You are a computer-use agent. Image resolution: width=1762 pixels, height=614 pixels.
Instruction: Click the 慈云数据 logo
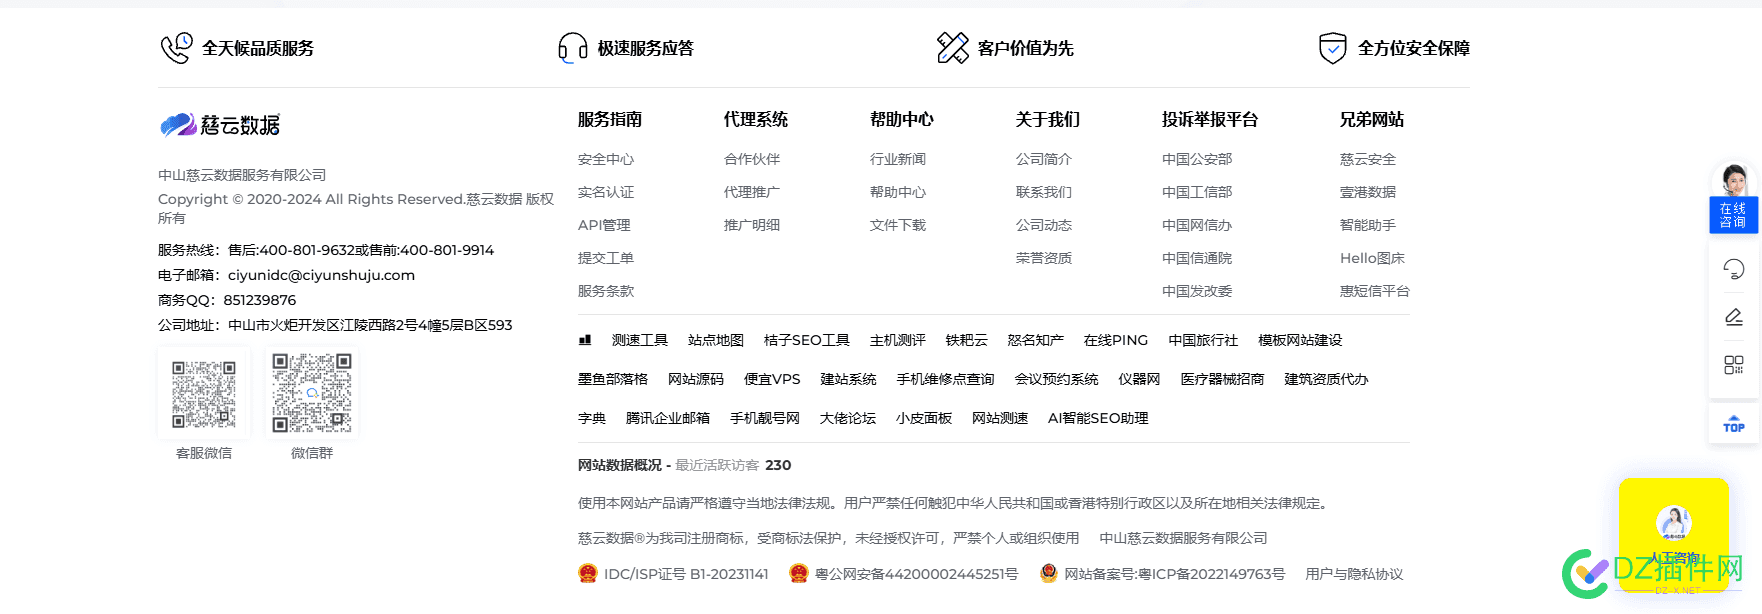(x=220, y=125)
